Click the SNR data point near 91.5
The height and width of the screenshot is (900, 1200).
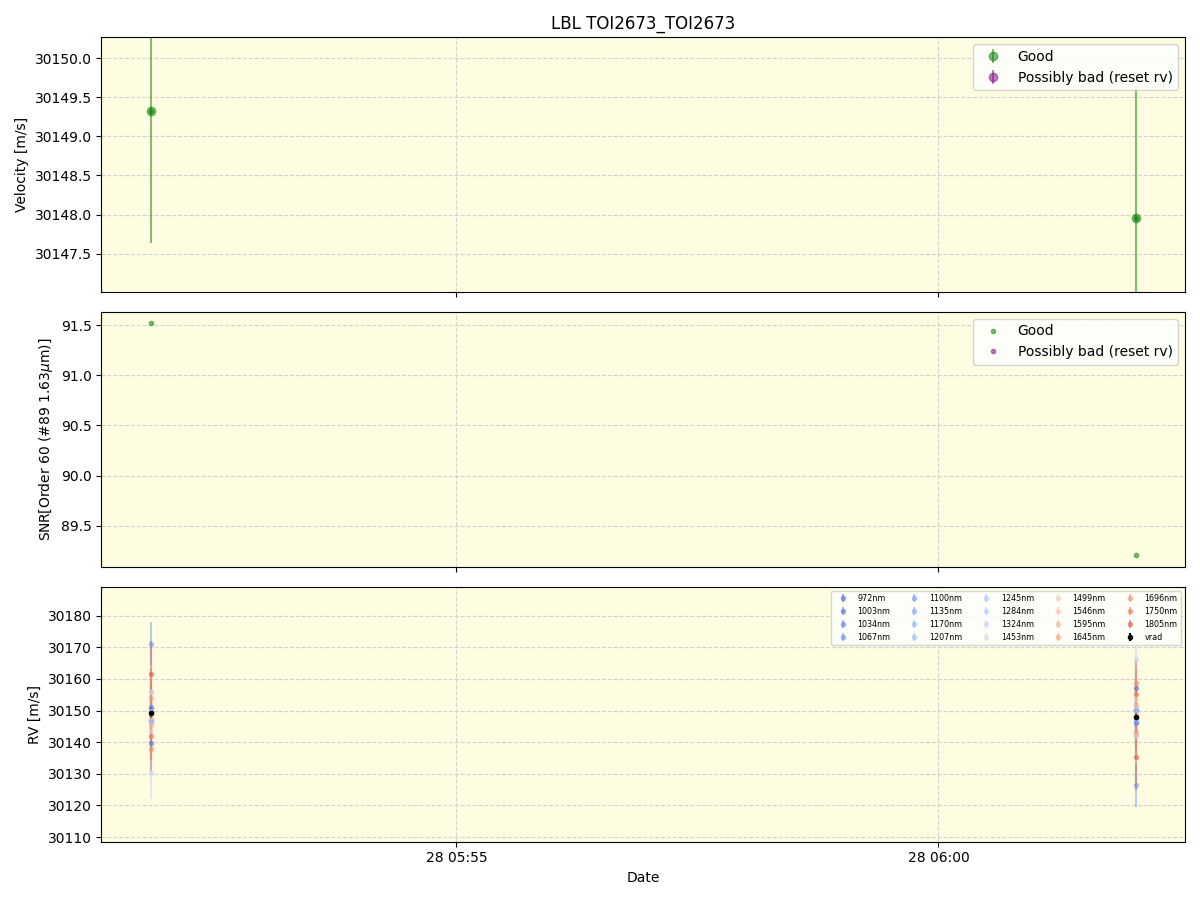coord(151,323)
